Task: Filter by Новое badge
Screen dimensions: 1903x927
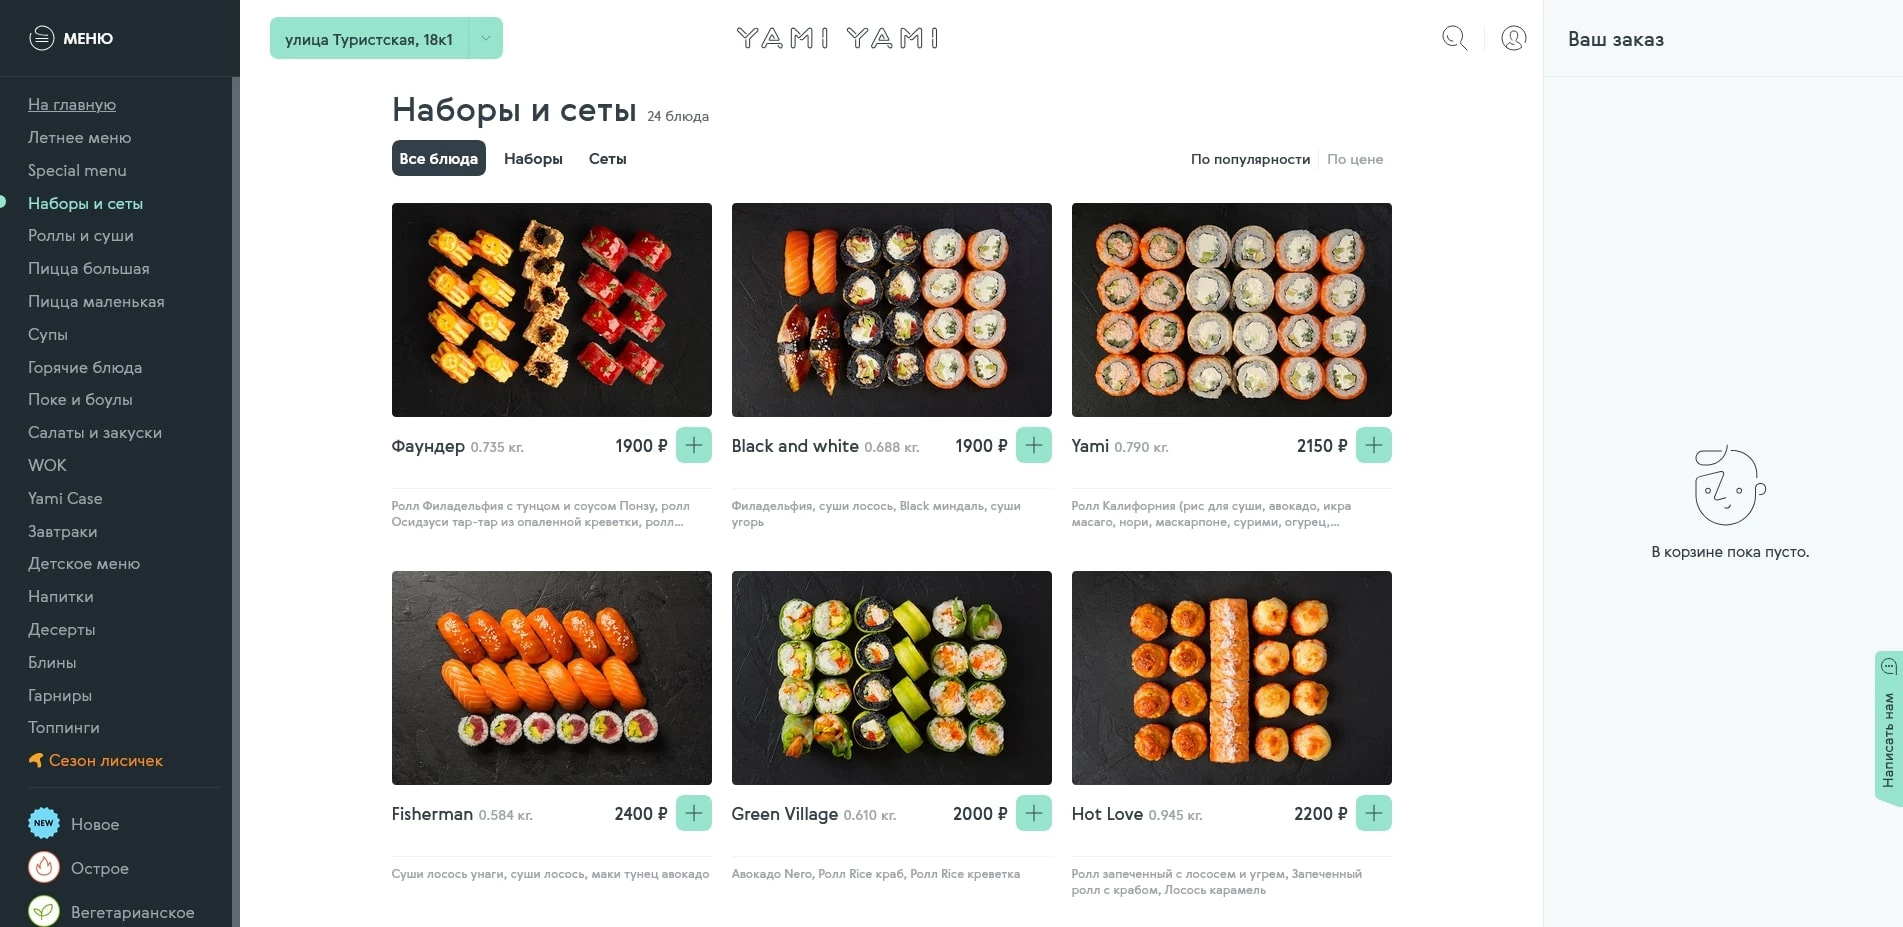Action: (x=44, y=824)
